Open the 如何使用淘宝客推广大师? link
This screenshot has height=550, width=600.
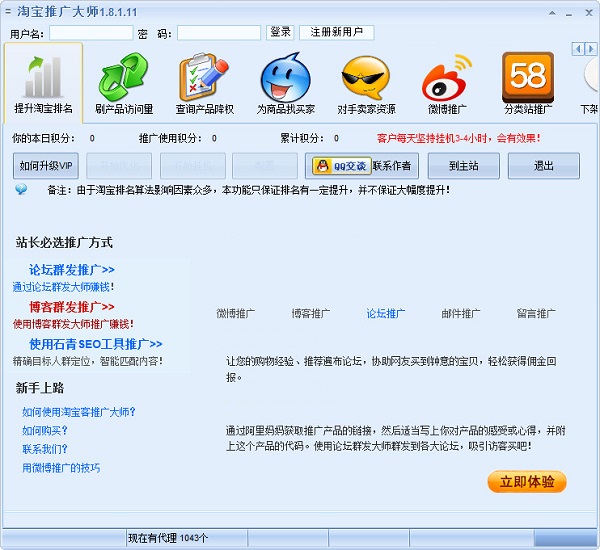[79, 412]
